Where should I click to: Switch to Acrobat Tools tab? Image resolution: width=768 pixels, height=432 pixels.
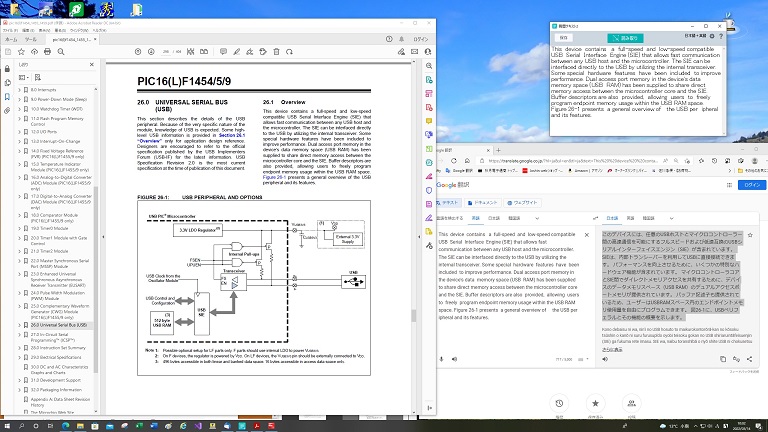click(30, 39)
